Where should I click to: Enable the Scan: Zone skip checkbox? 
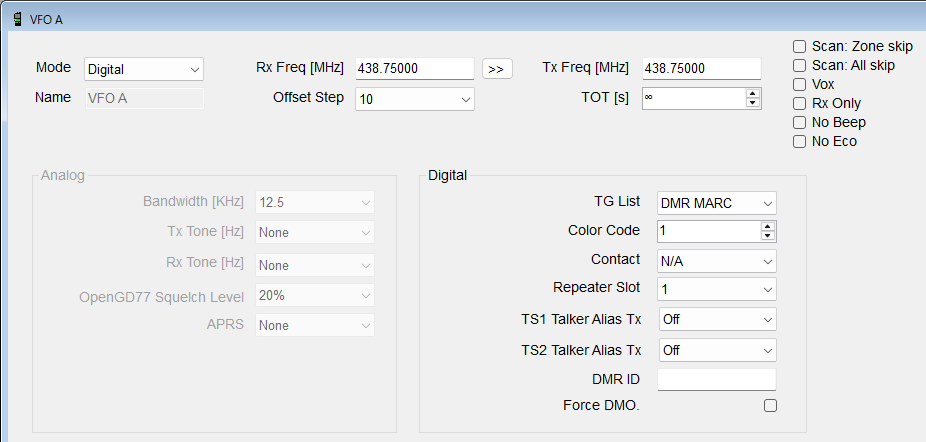pyautogui.click(x=799, y=46)
